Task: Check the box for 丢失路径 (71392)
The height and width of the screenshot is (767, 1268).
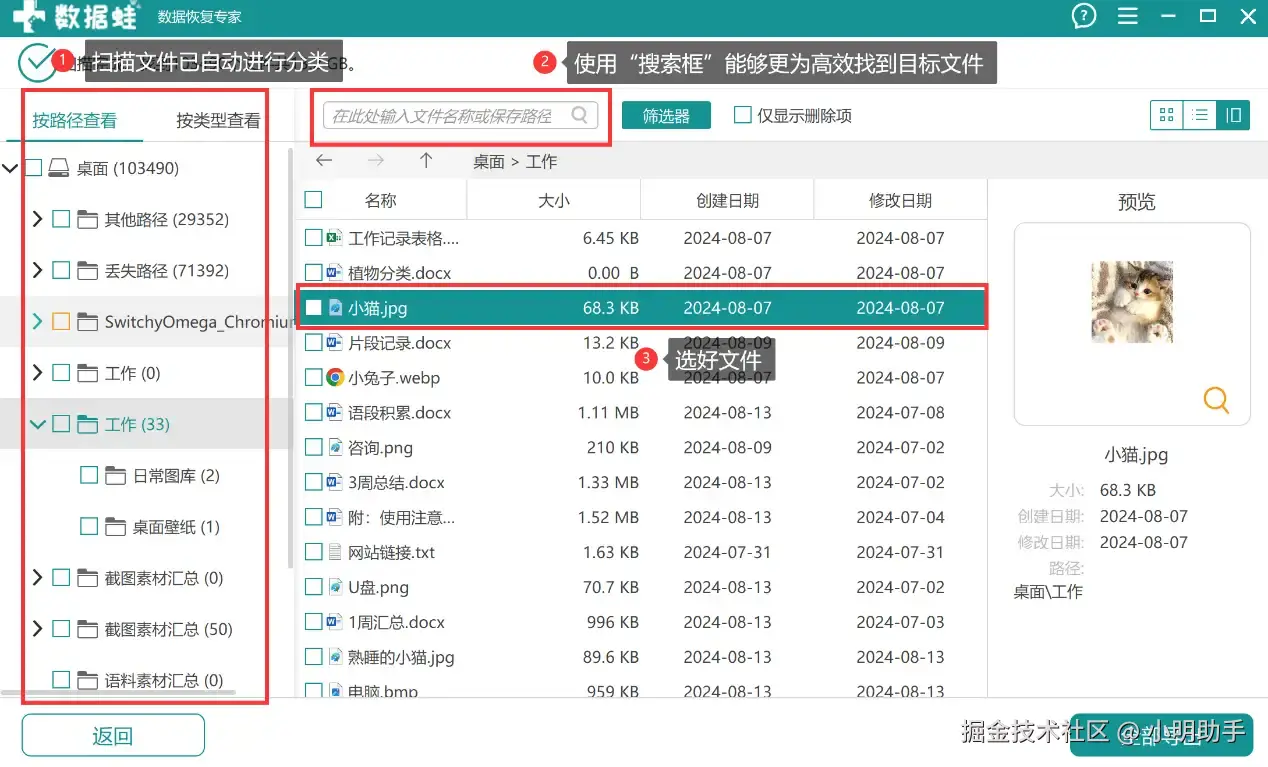Action: [61, 270]
